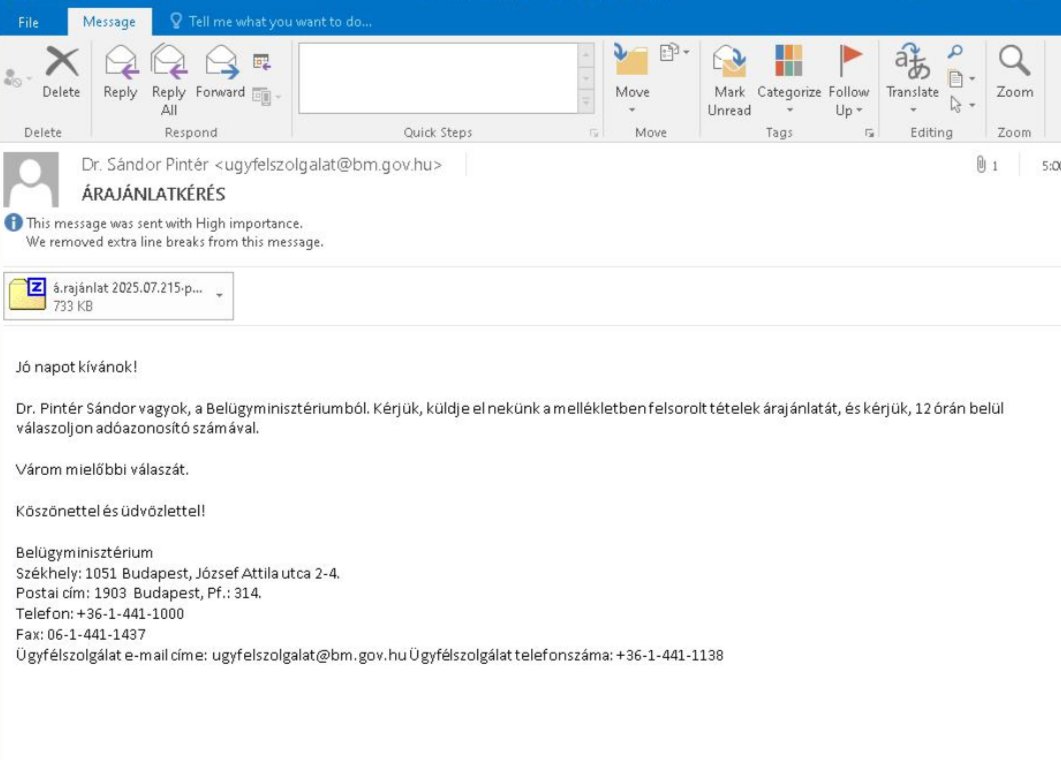
Task: Select the Message tab
Action: coord(109,22)
